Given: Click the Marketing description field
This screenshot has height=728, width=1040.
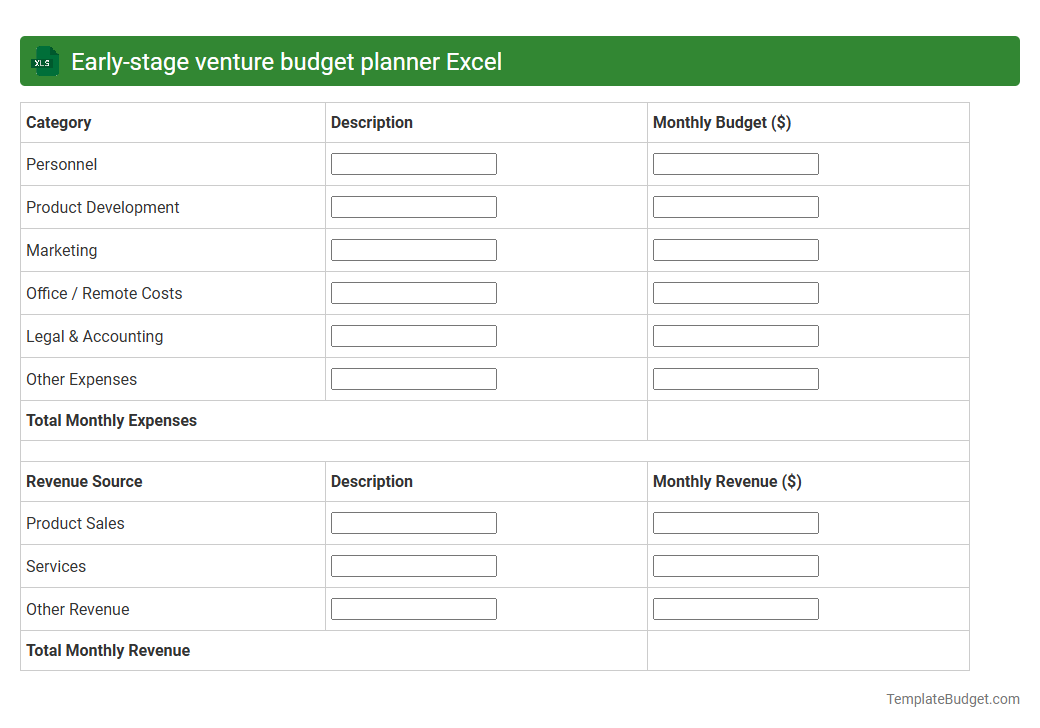Looking at the screenshot, I should point(413,249).
